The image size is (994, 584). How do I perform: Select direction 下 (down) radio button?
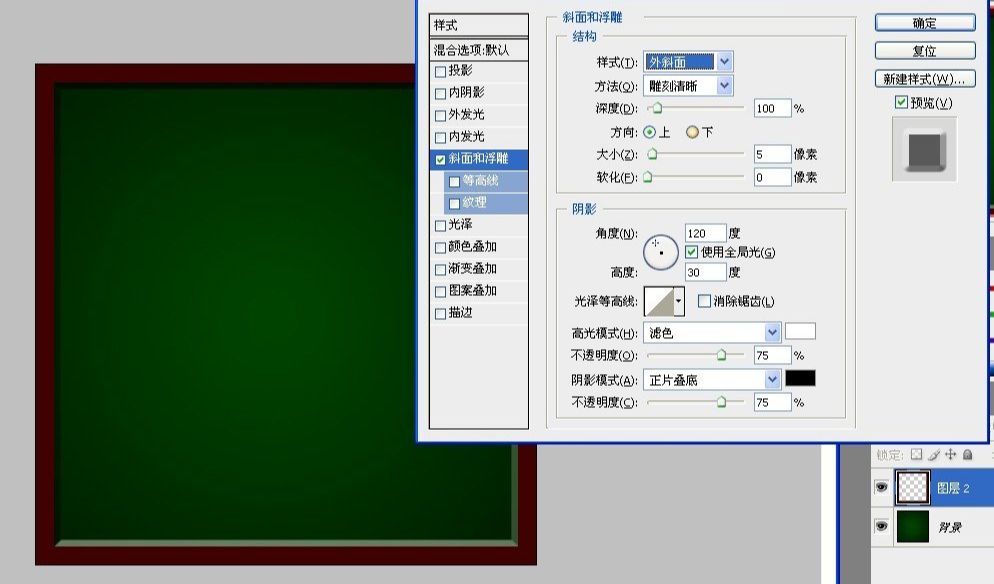tap(692, 132)
